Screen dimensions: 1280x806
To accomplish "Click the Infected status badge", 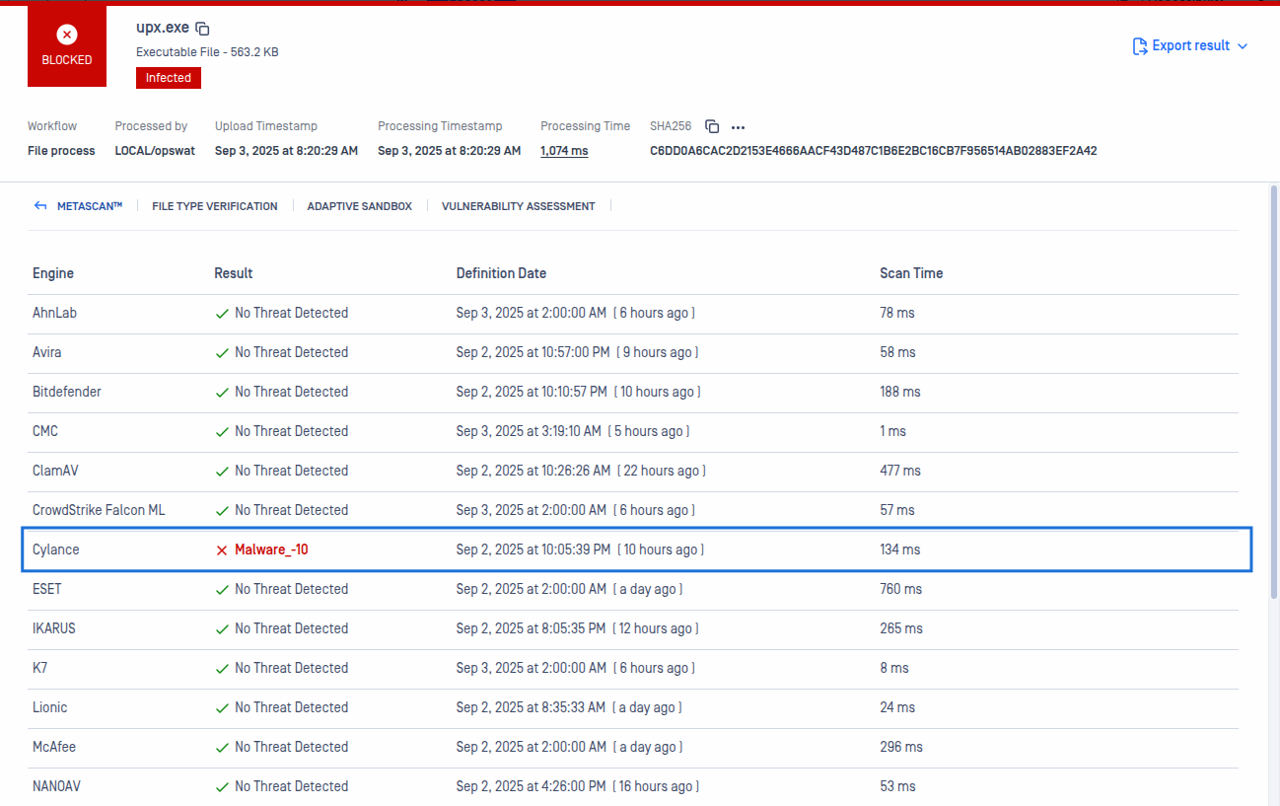I will (168, 78).
